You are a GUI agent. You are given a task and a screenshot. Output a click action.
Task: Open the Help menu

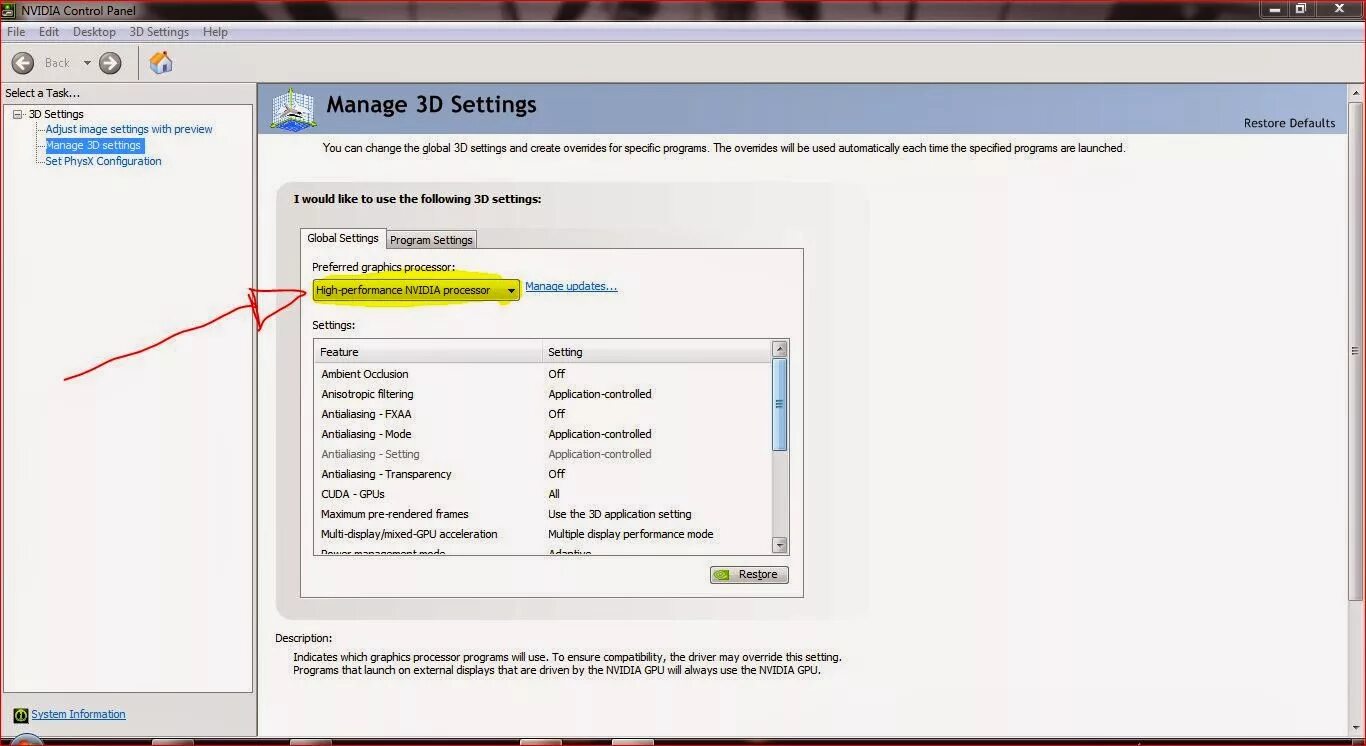(215, 32)
